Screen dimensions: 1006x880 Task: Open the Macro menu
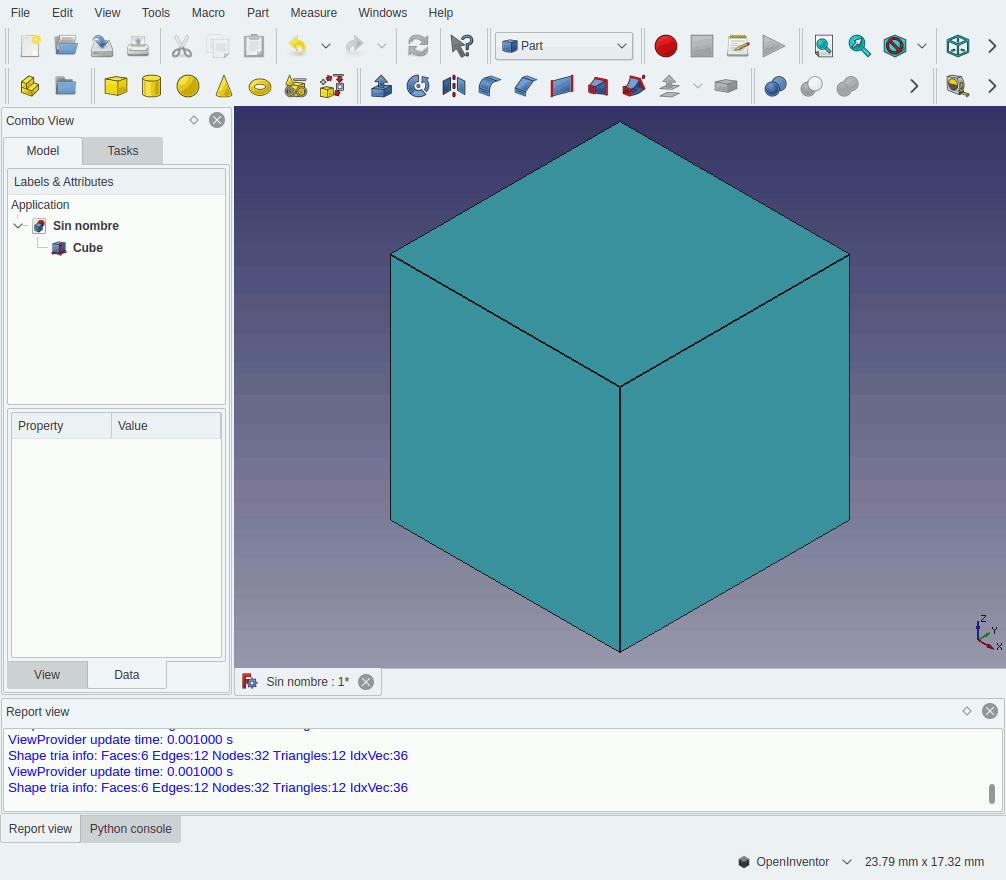point(208,13)
